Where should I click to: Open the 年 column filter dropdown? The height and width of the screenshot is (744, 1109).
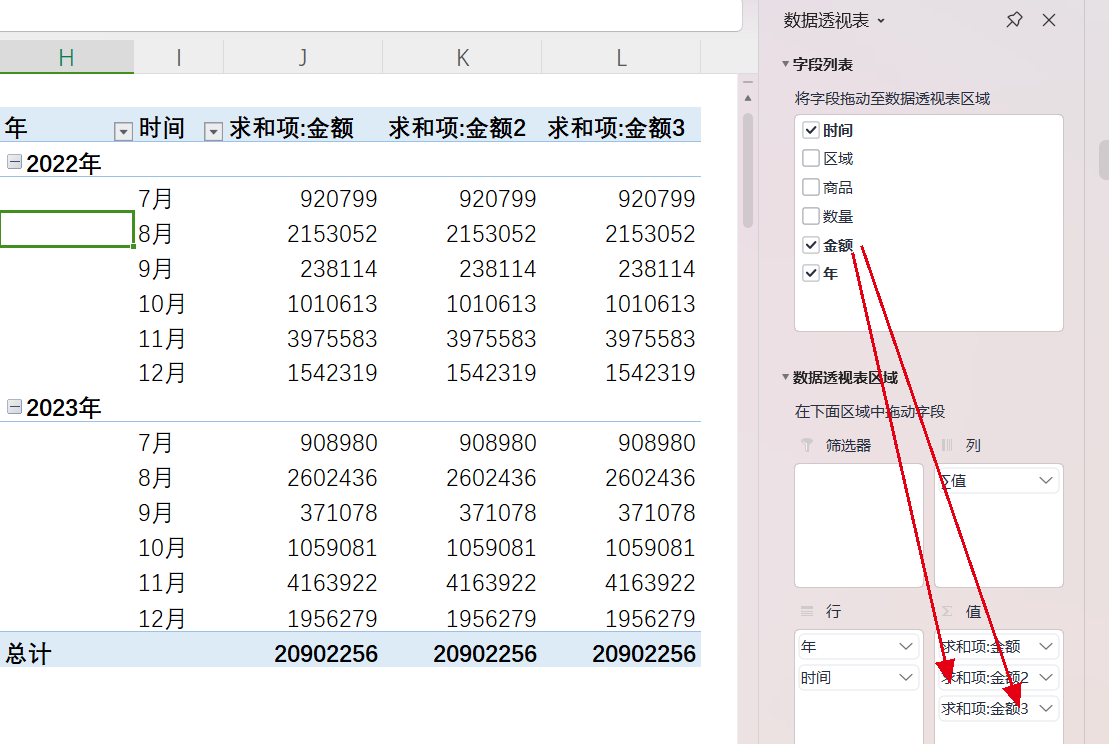pos(122,130)
